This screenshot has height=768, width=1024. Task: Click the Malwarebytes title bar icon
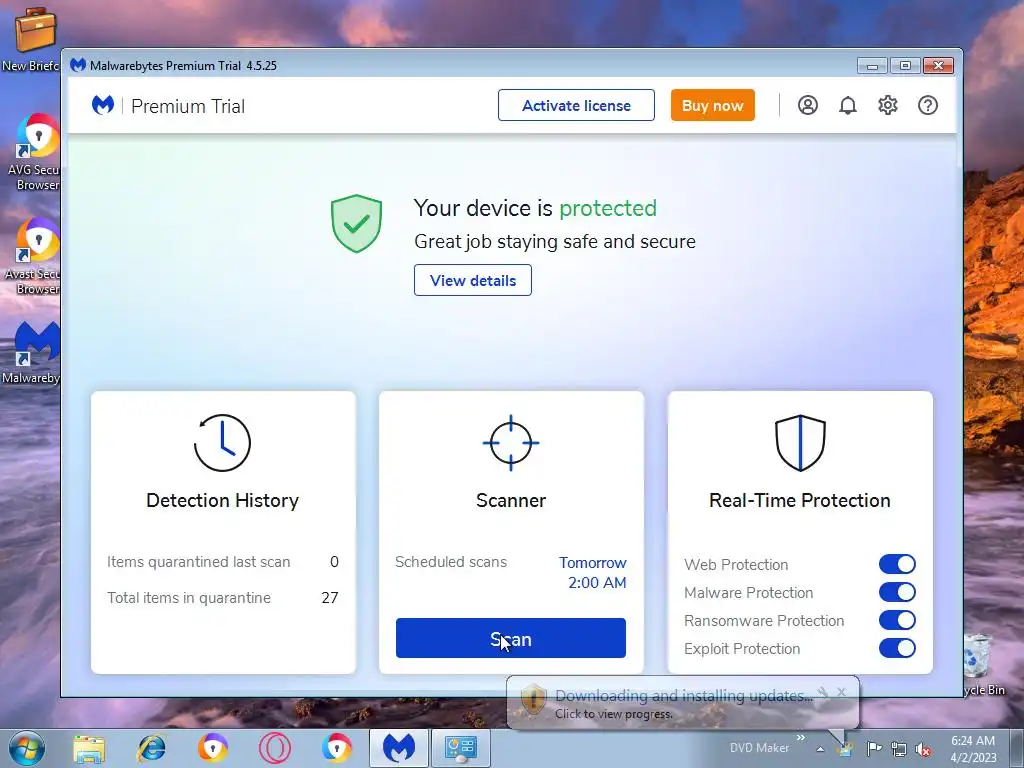(x=78, y=65)
